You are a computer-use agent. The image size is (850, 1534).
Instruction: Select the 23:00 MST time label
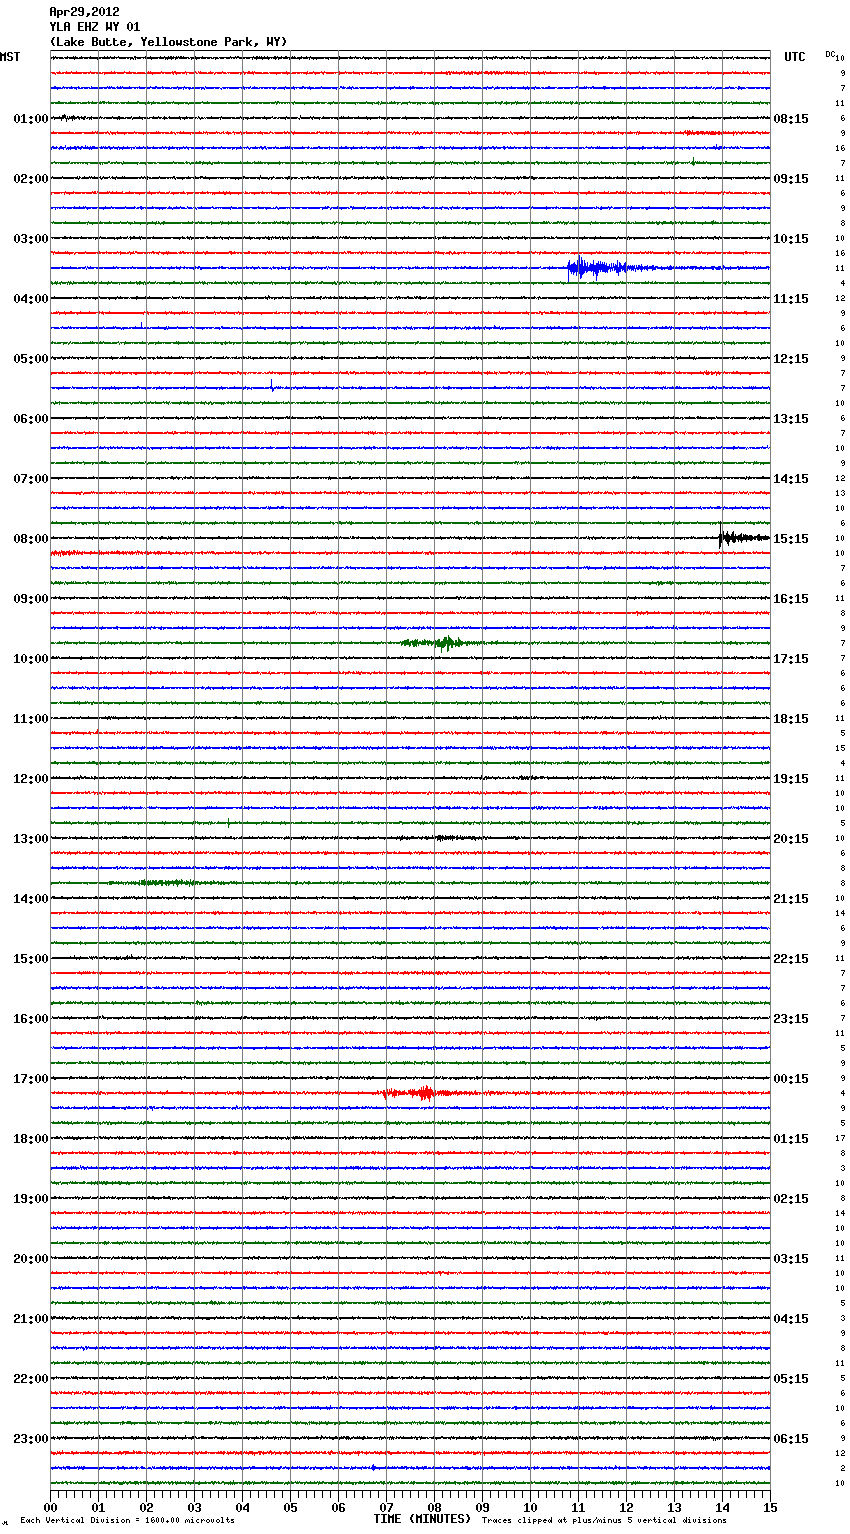[30, 1438]
